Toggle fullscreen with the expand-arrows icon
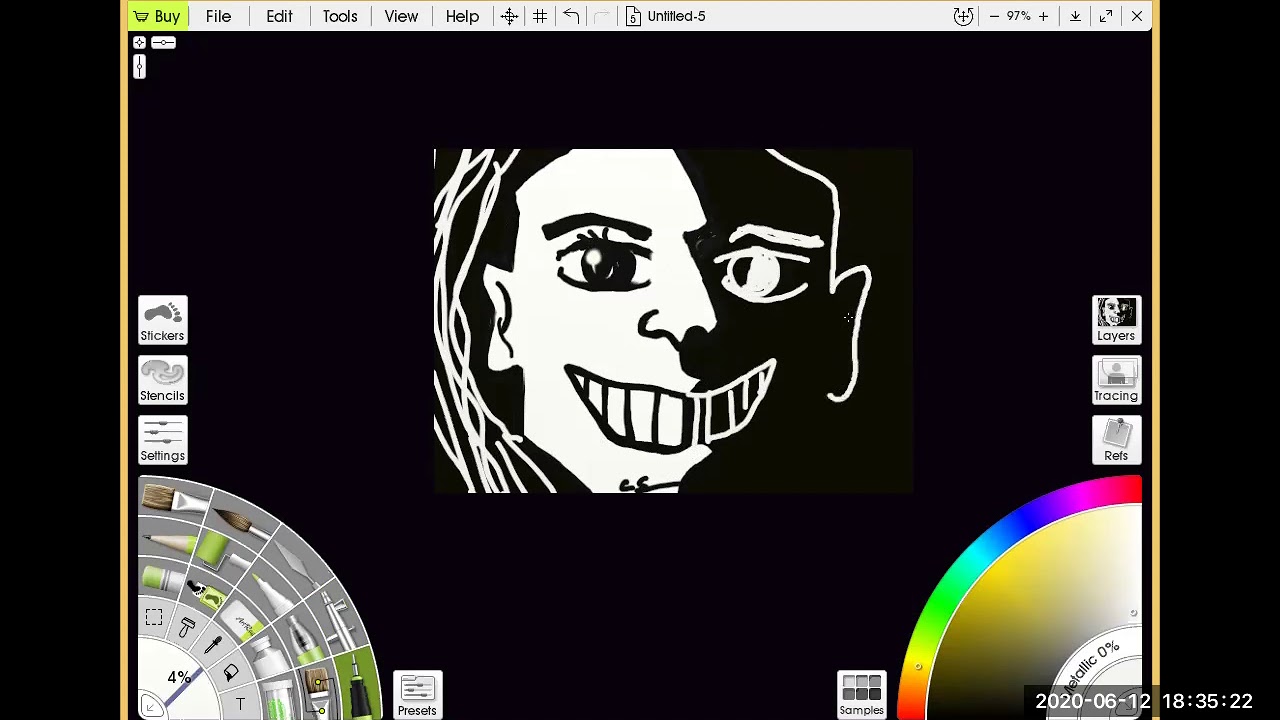This screenshot has height=720, width=1280. (x=1106, y=16)
